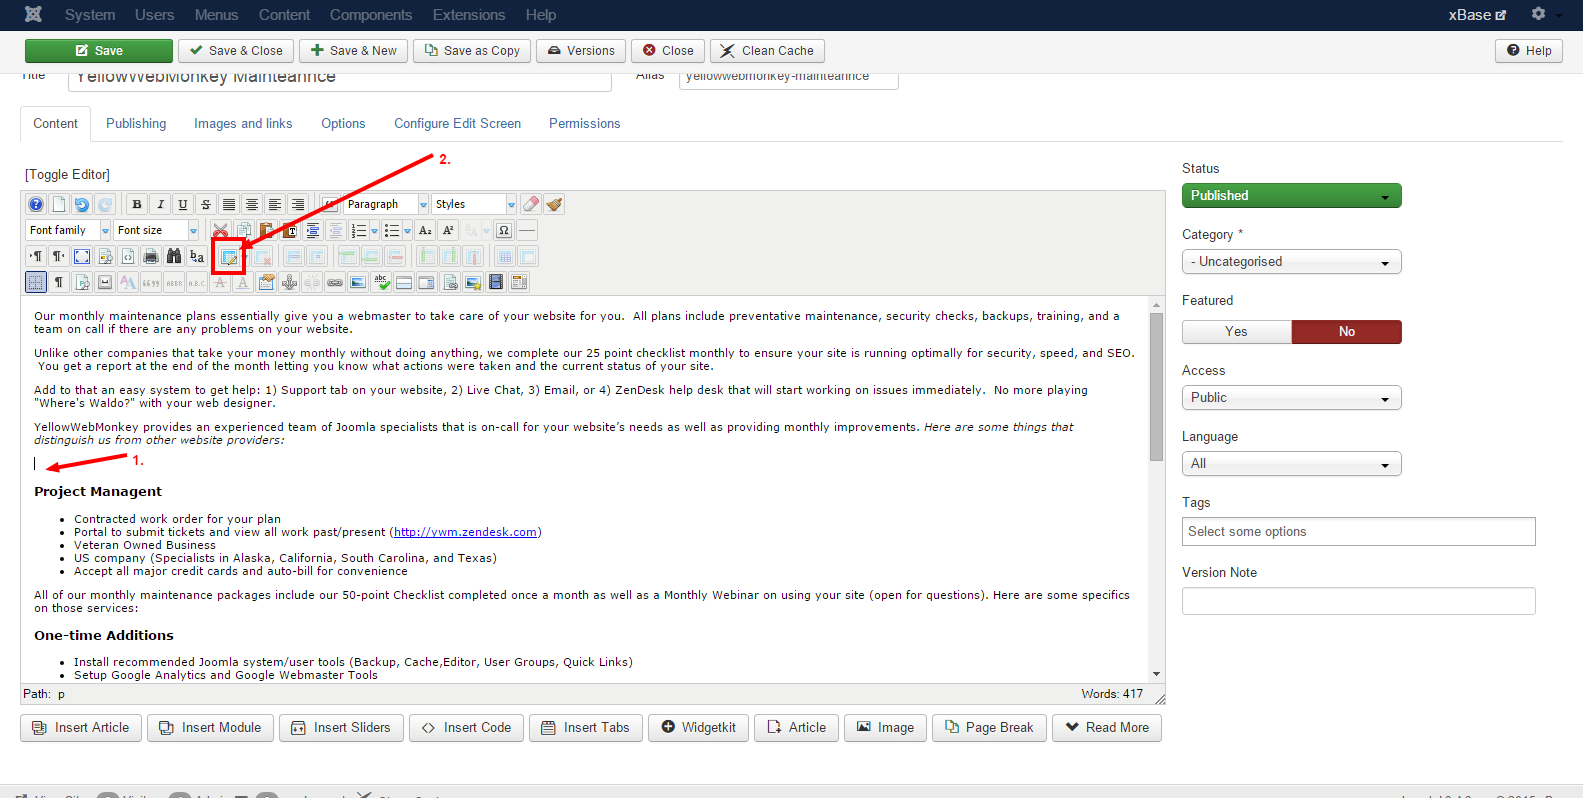The height and width of the screenshot is (798, 1583).
Task: Toggle the visual aid grid button
Action: click(x=36, y=282)
